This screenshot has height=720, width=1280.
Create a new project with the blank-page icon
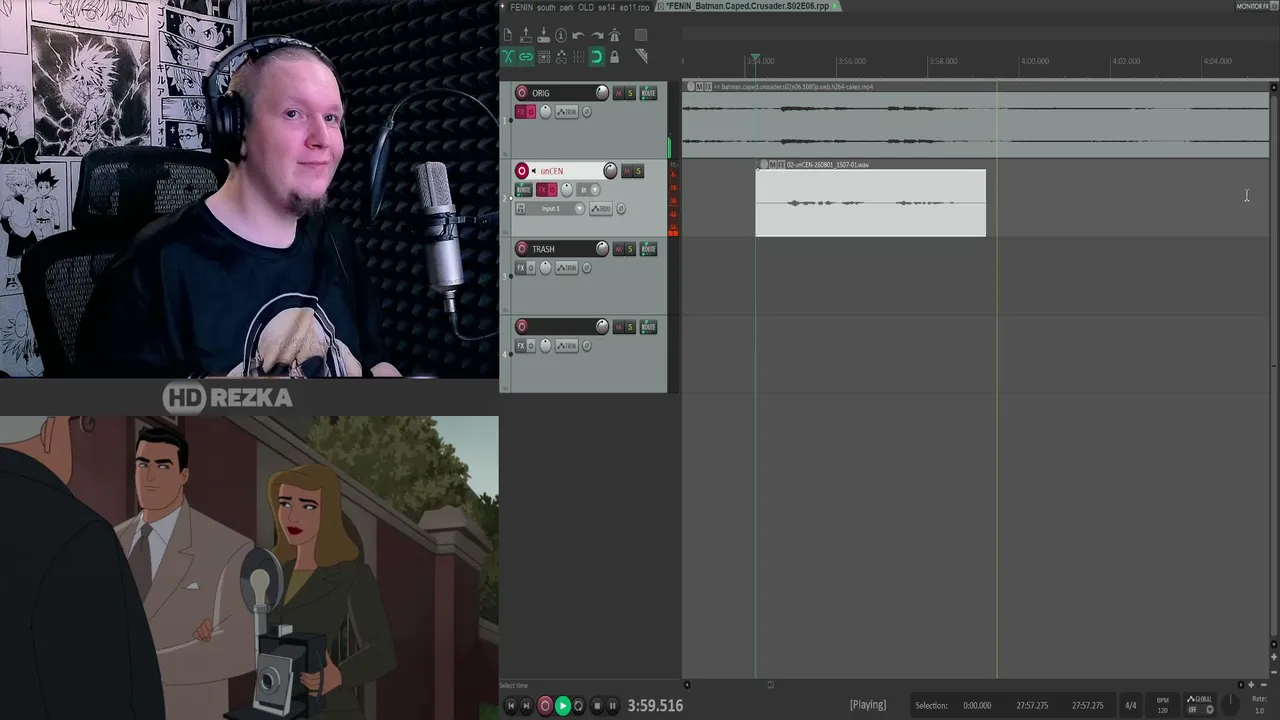(x=508, y=35)
